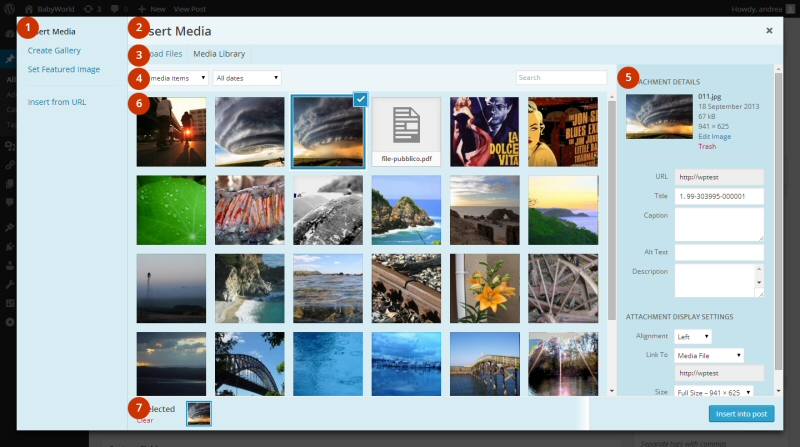
Task: Click Edit Image in attachment details
Action: (x=714, y=136)
